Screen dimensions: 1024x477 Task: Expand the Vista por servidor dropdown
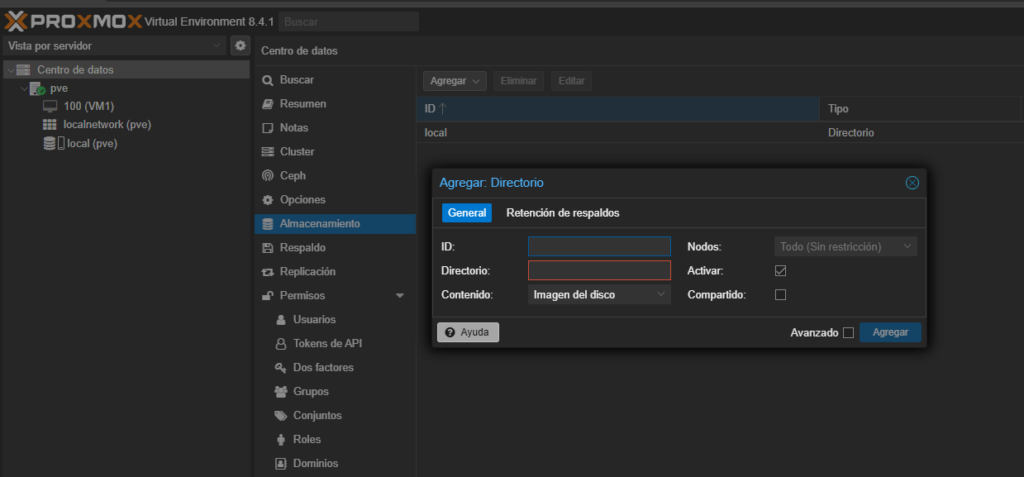114,46
